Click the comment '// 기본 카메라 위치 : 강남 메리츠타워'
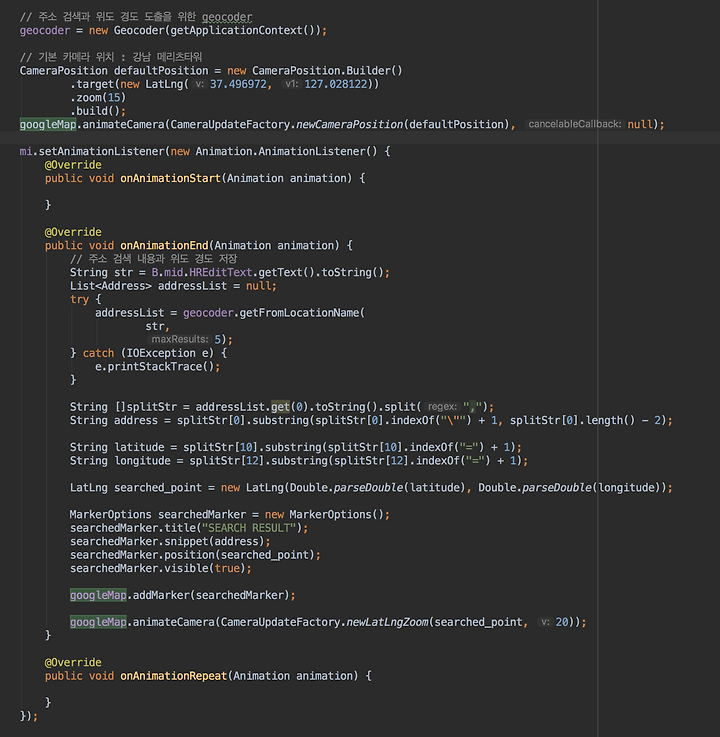This screenshot has height=737, width=720. [110, 57]
